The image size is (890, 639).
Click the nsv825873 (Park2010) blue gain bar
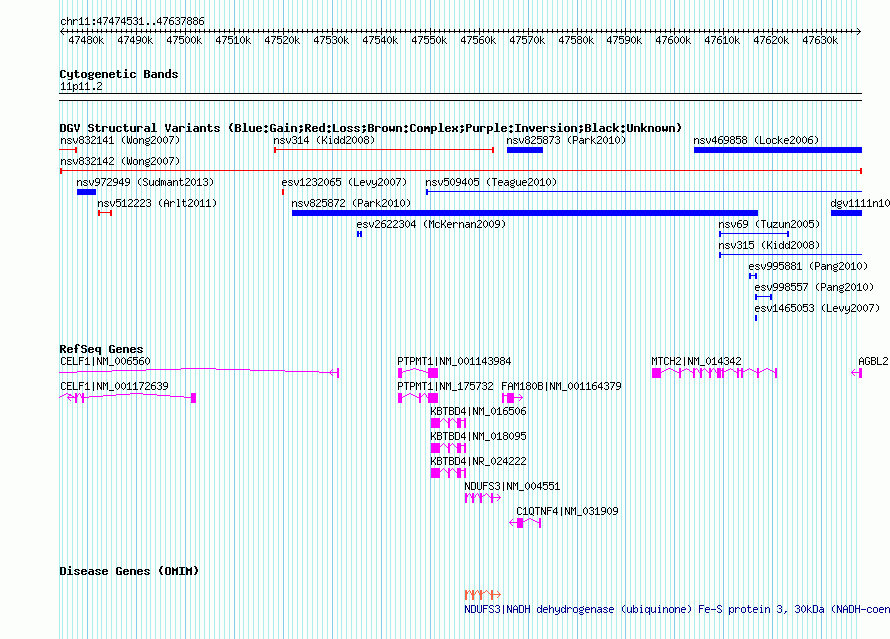[524, 150]
